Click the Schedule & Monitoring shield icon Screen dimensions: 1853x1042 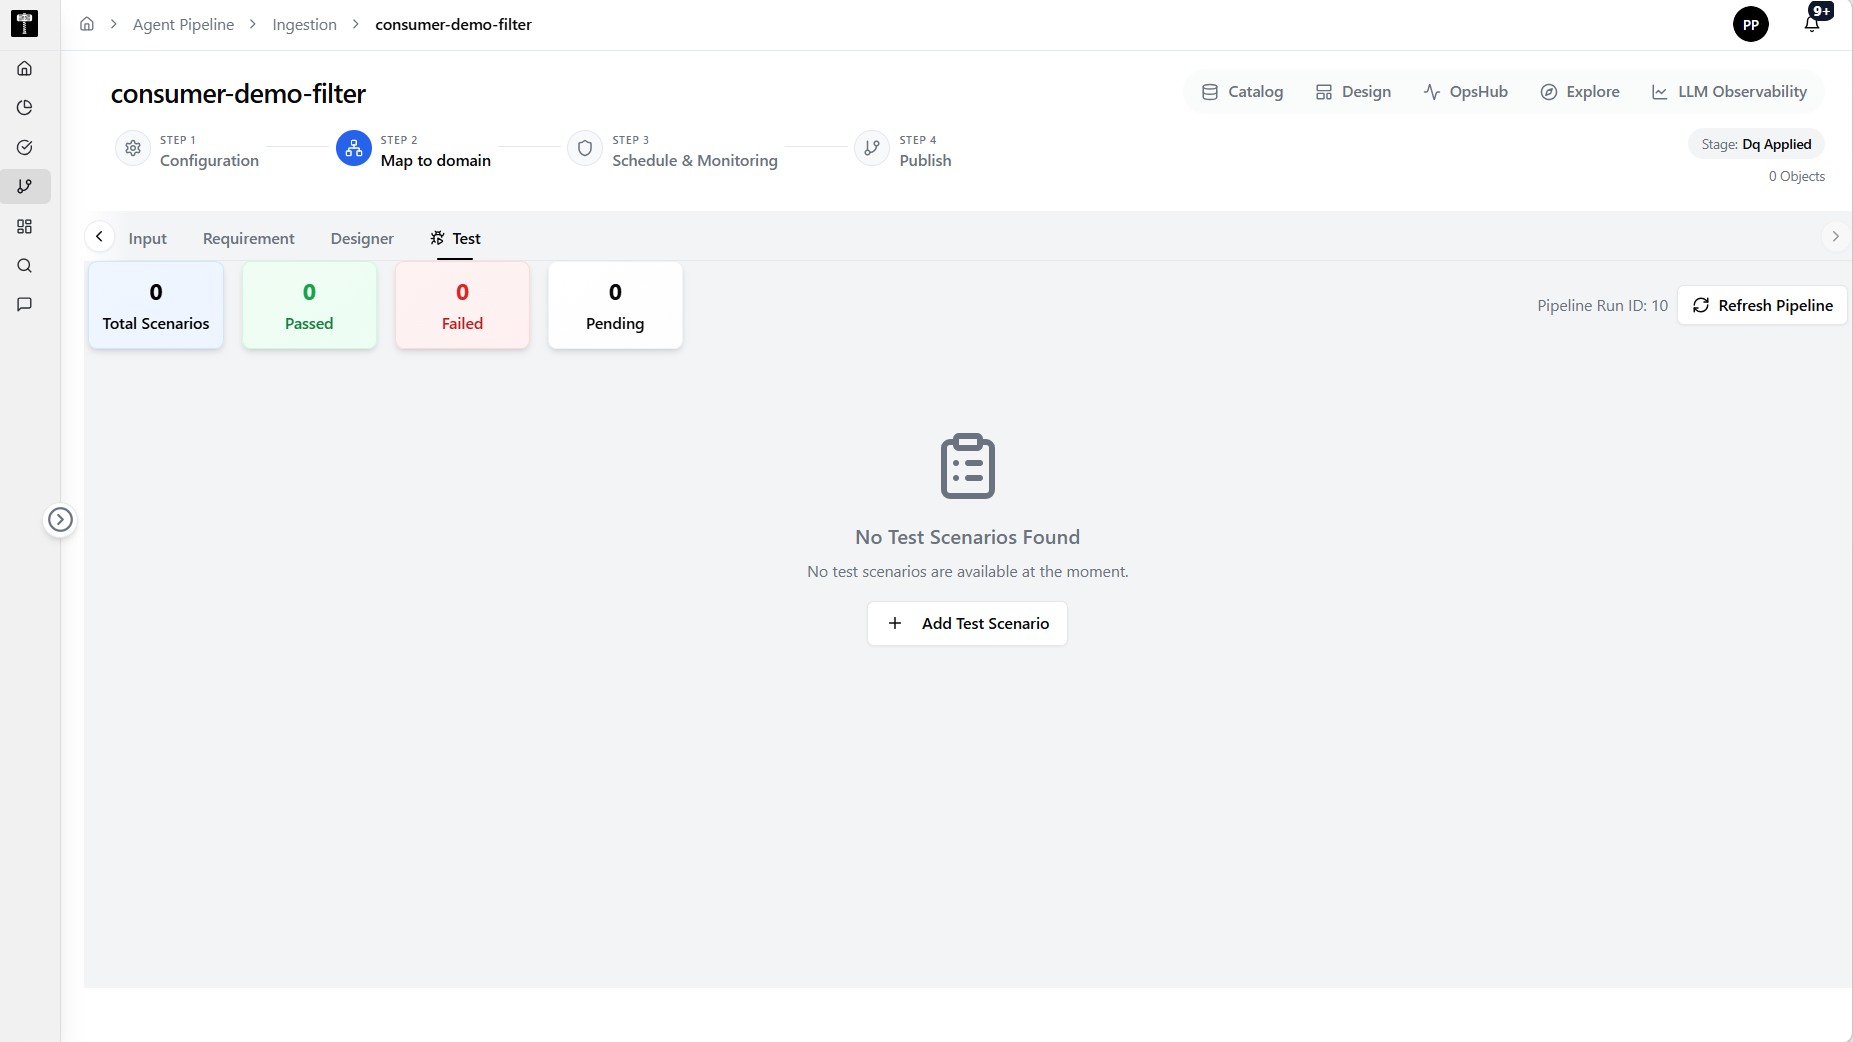tap(585, 149)
